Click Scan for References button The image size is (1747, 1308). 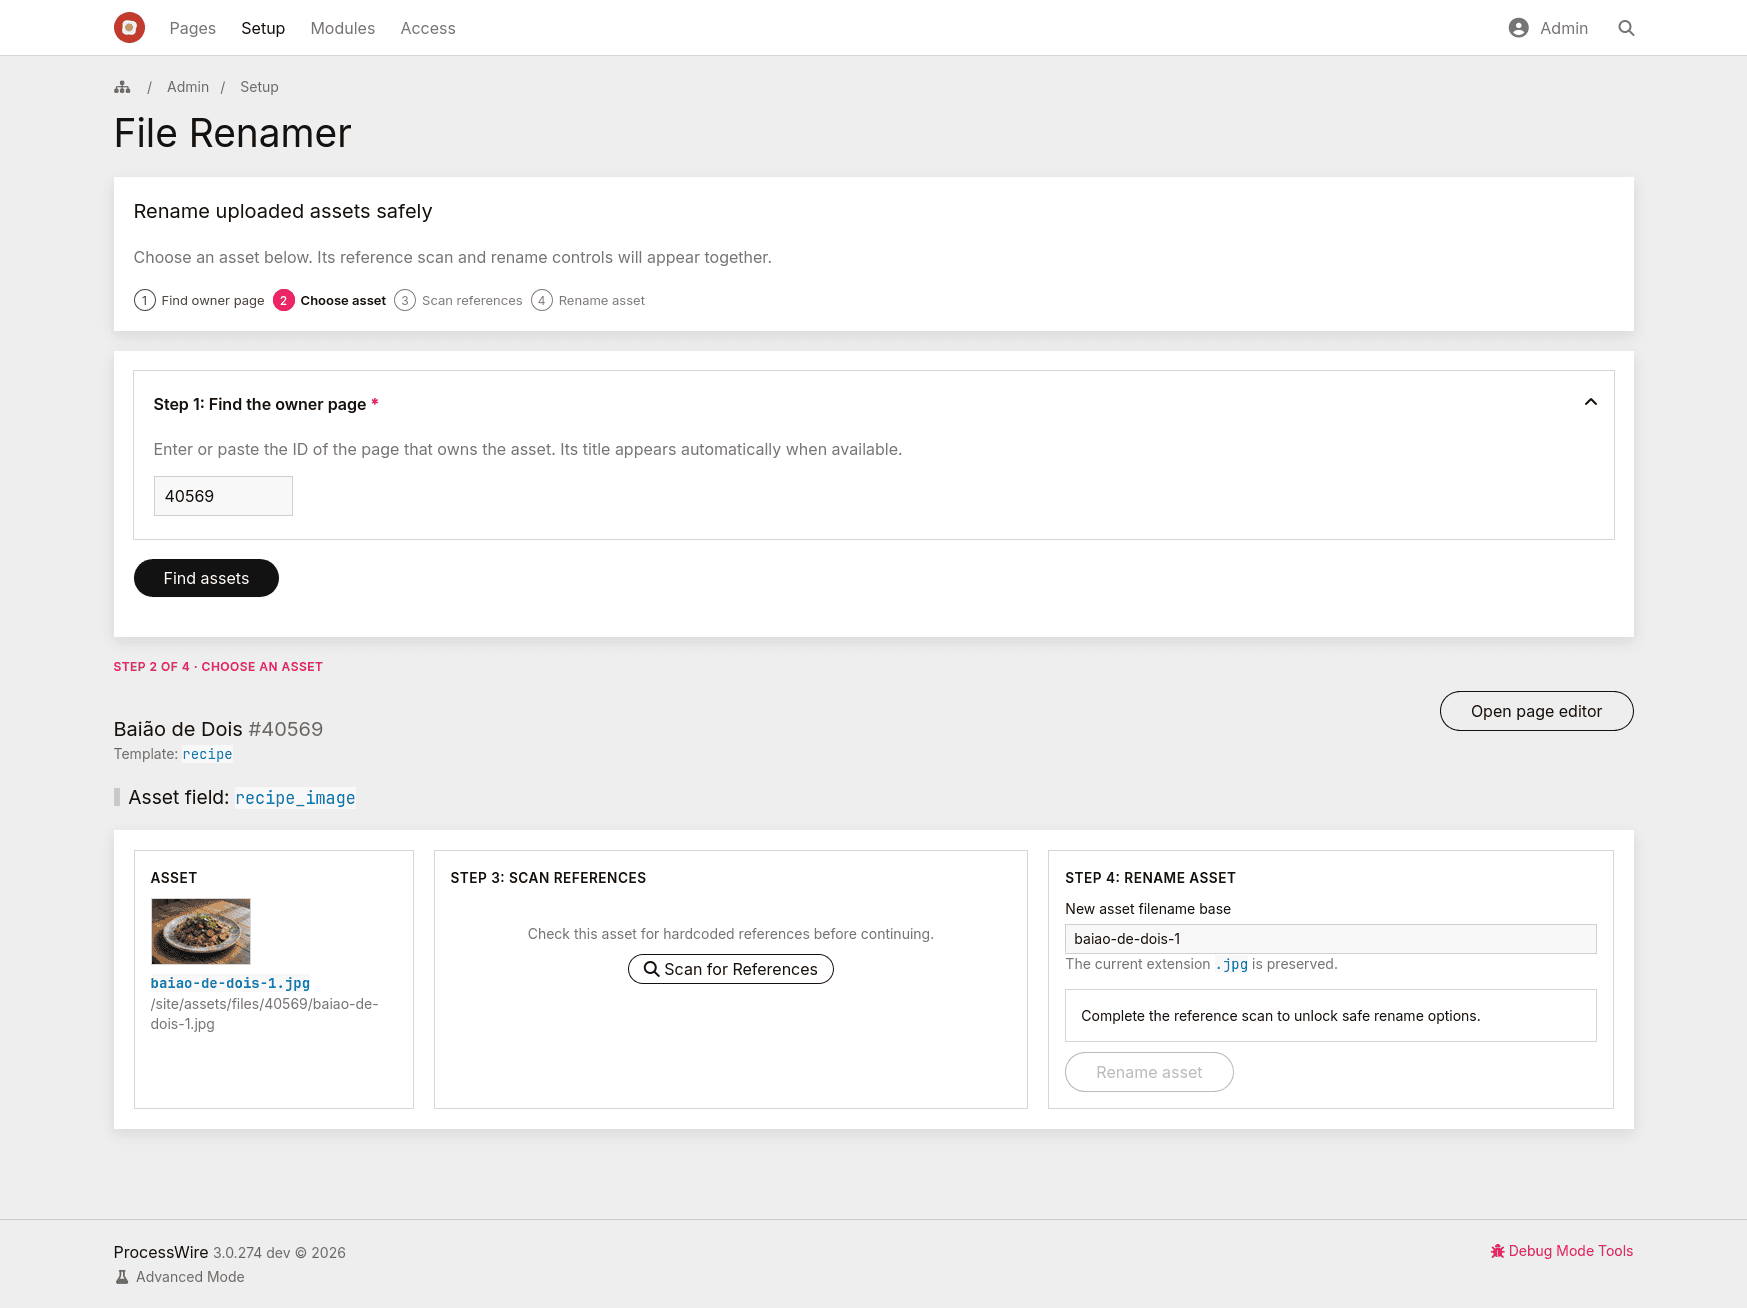pyautogui.click(x=731, y=969)
